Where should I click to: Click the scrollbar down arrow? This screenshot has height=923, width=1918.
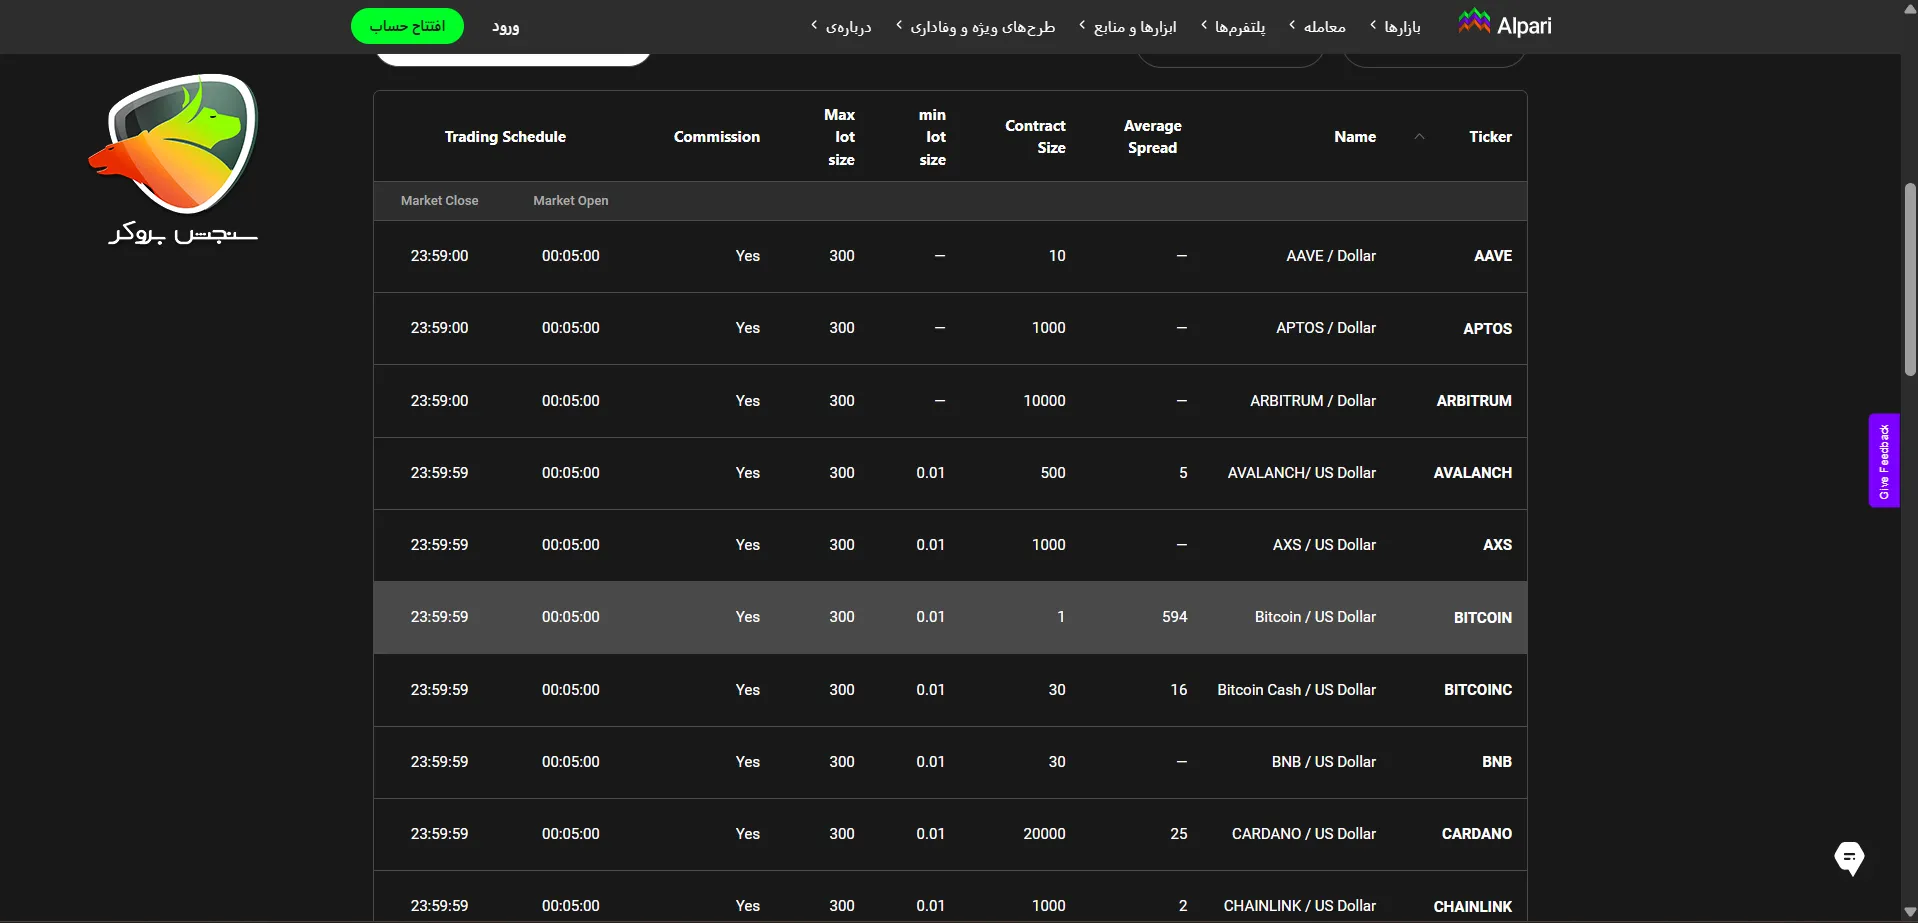1909,913
